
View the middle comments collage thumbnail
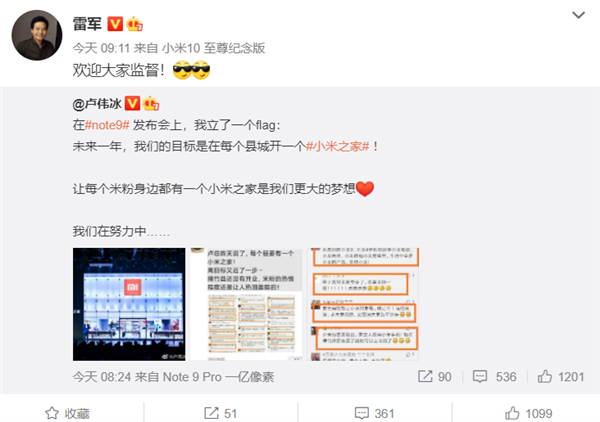246,304
